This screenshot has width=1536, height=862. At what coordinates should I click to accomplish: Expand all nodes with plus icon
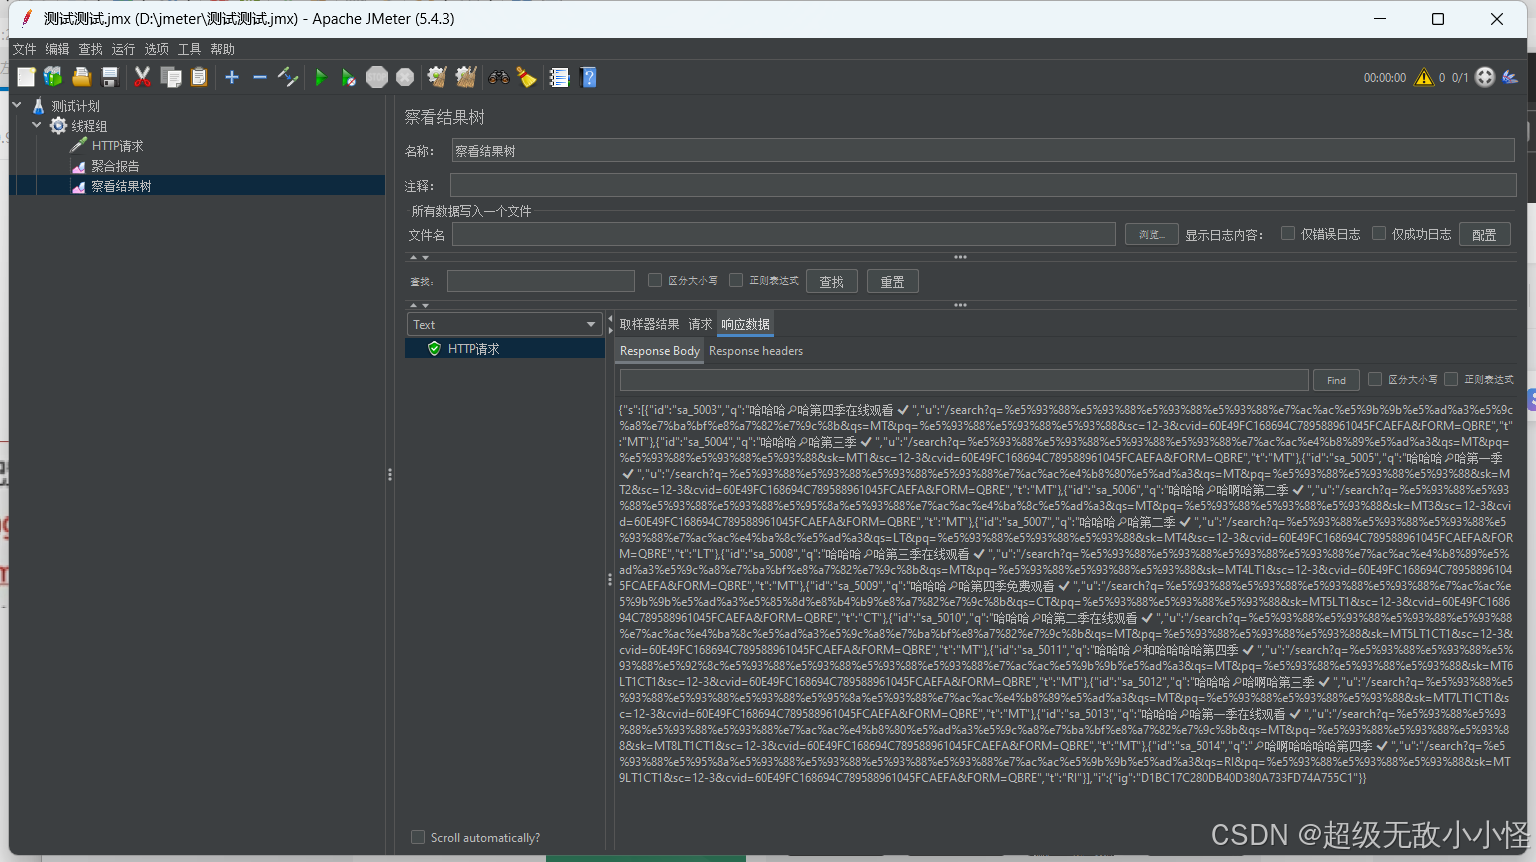click(232, 77)
